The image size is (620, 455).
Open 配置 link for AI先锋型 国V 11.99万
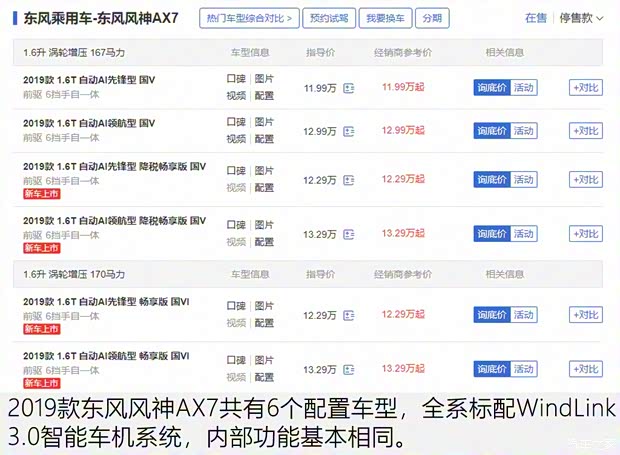click(x=264, y=96)
